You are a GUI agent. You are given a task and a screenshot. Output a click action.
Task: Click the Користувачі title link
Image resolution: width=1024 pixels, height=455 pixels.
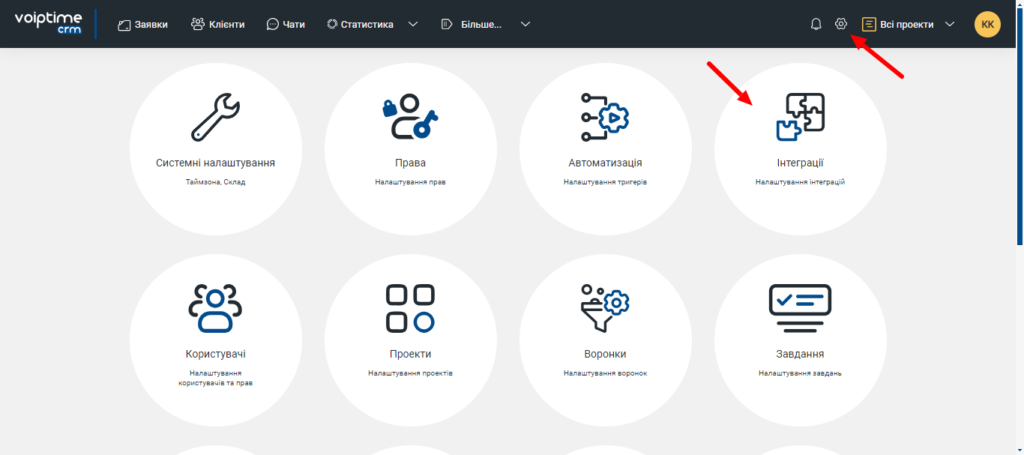tap(216, 354)
